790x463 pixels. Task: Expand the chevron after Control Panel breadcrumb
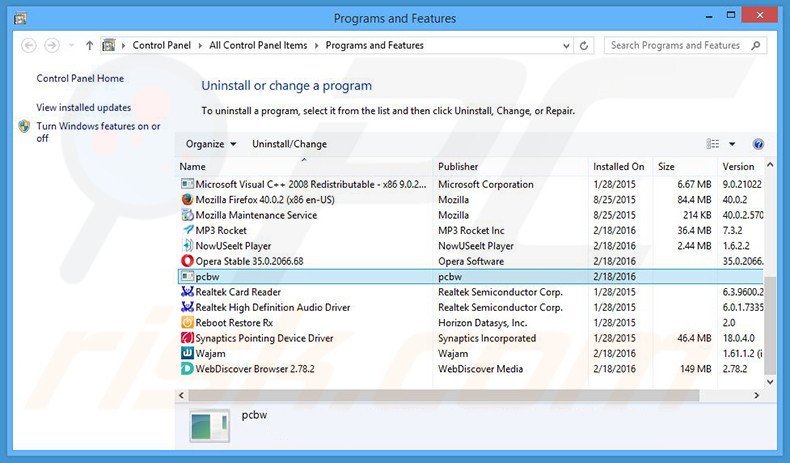point(200,45)
